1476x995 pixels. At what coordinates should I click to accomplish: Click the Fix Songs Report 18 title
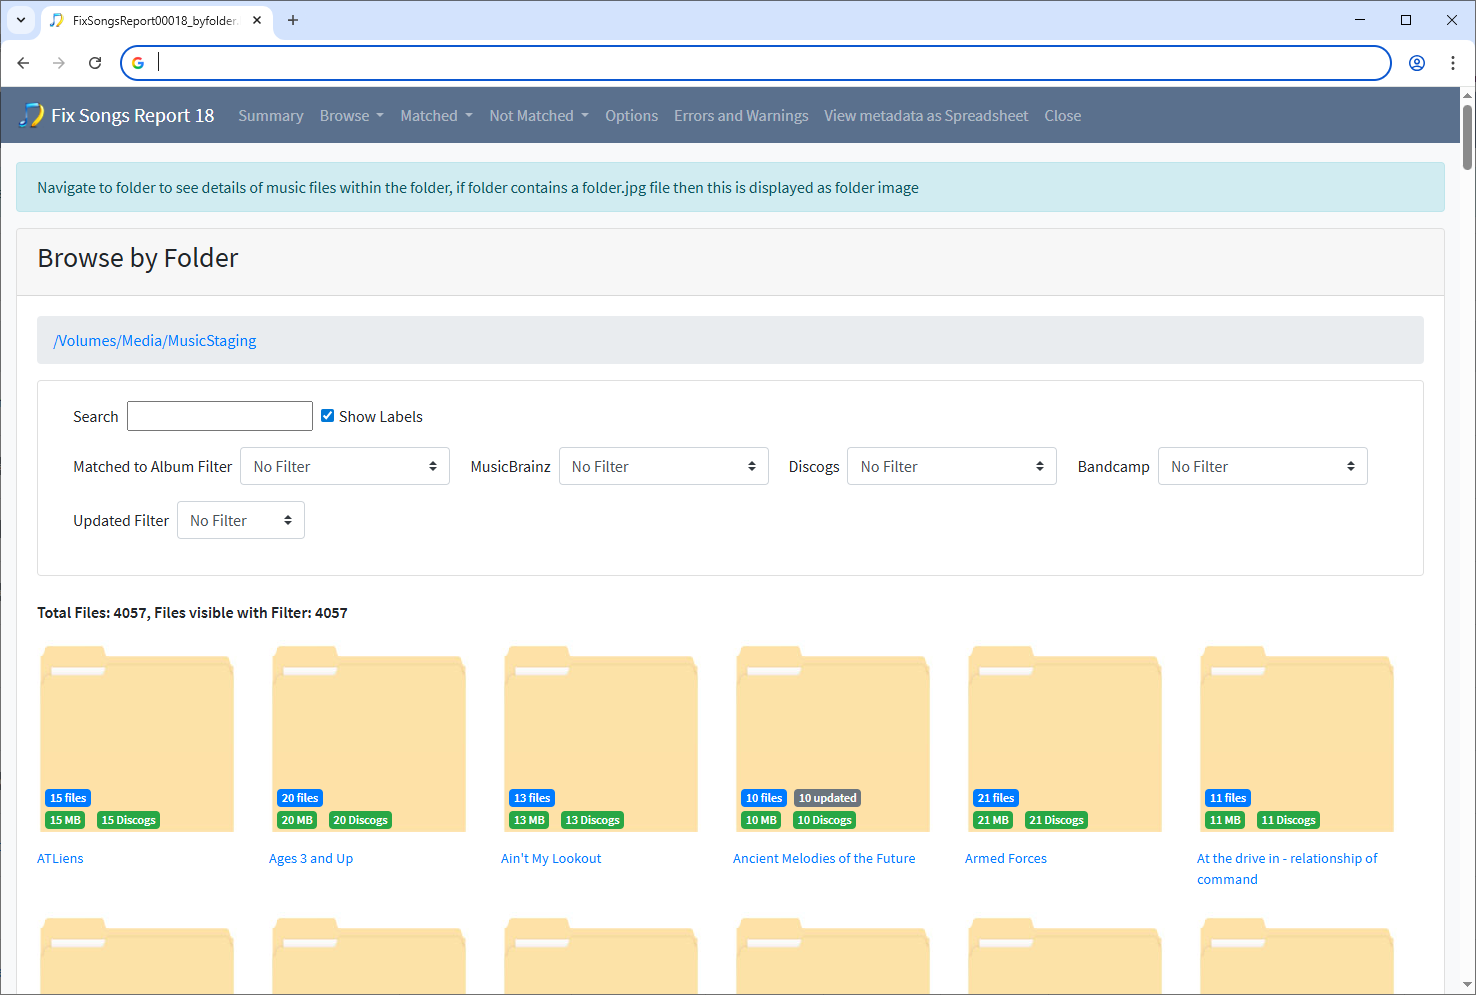133,116
